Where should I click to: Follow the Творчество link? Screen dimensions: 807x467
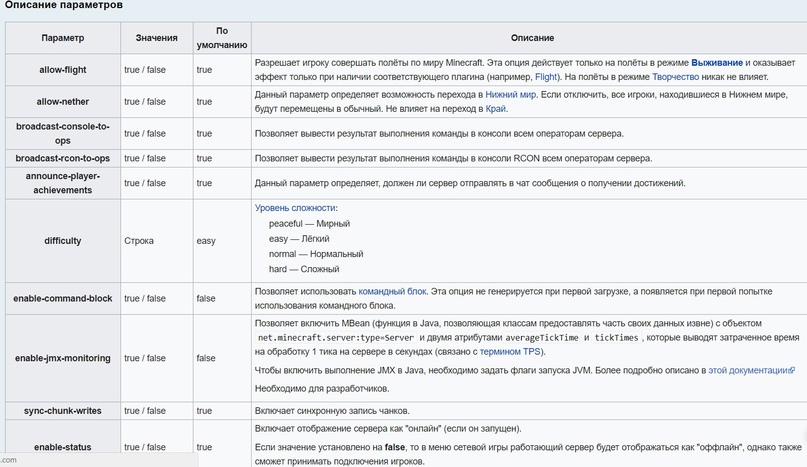pos(675,77)
